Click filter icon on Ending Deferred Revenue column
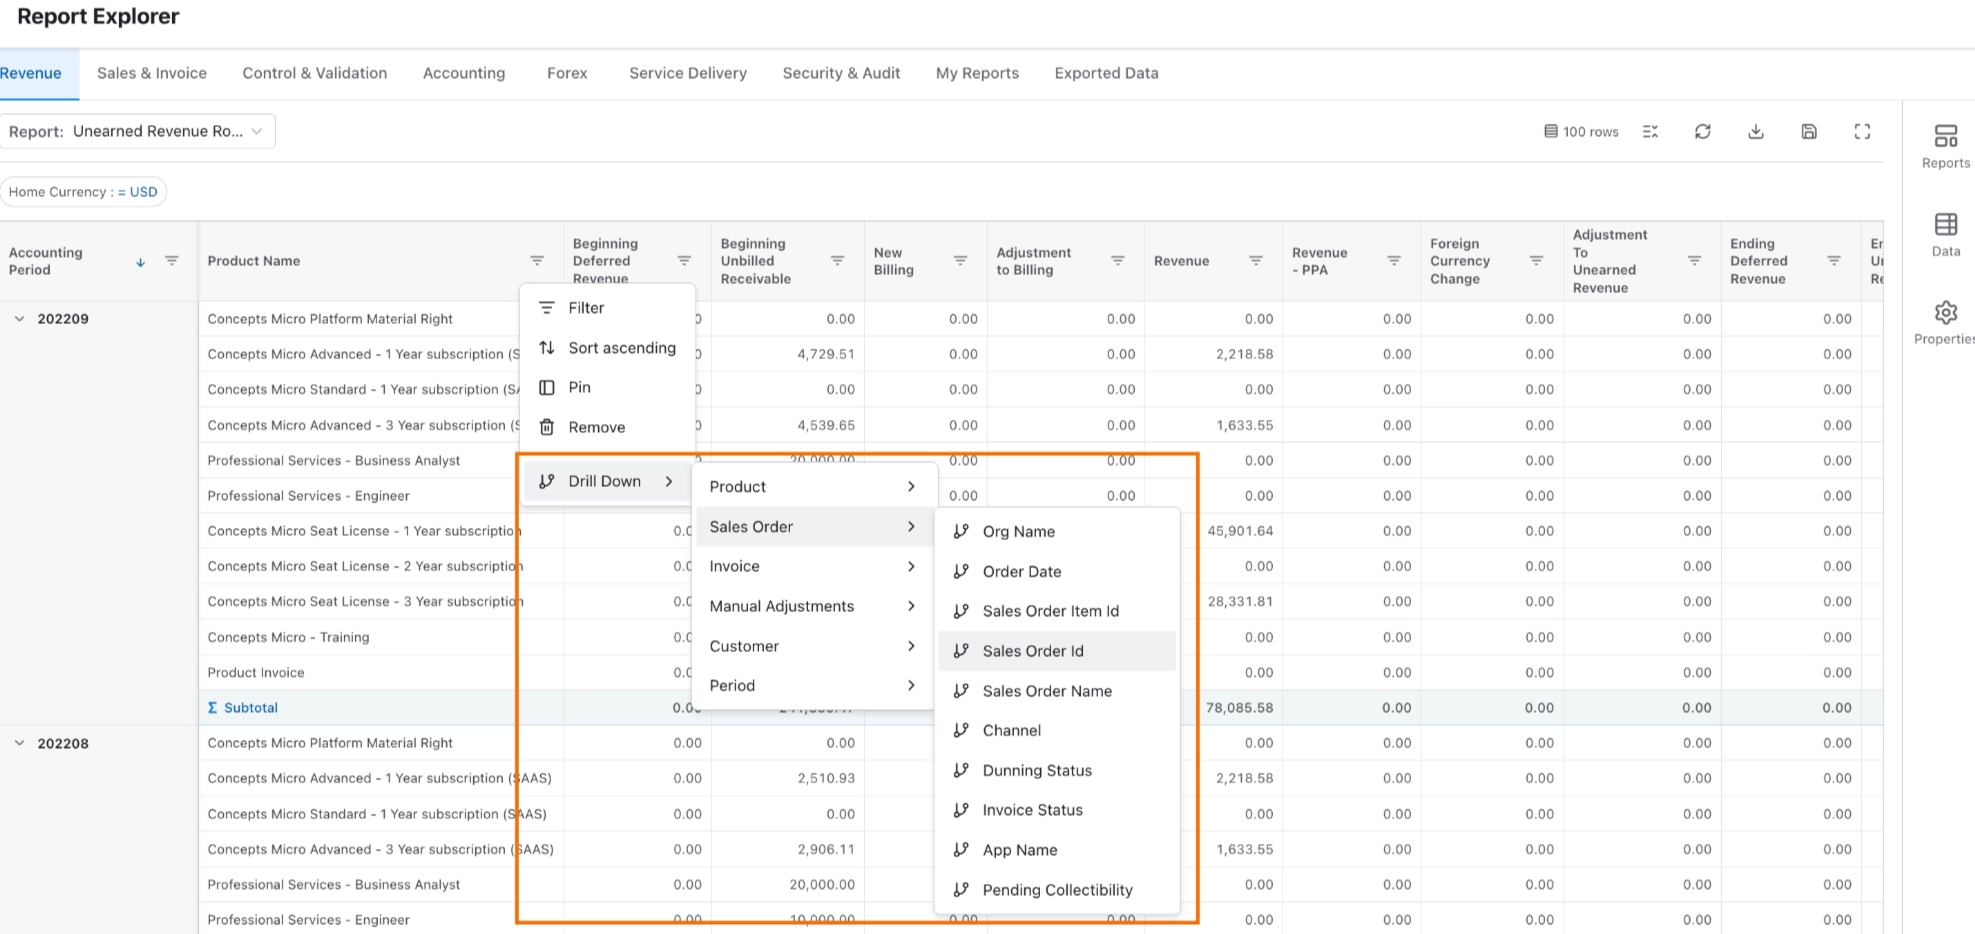The image size is (1975, 934). (x=1834, y=261)
